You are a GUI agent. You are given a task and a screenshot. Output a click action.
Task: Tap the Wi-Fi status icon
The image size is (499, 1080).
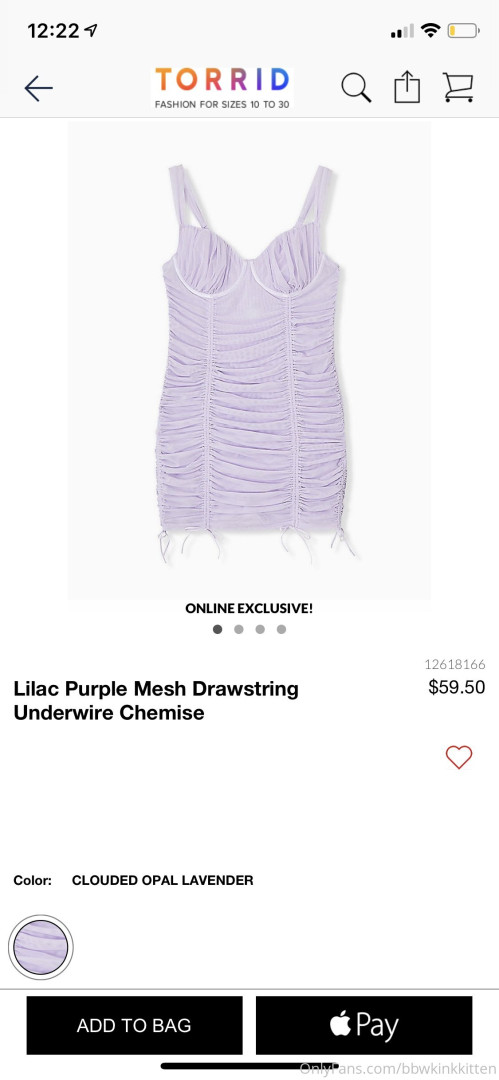(431, 30)
